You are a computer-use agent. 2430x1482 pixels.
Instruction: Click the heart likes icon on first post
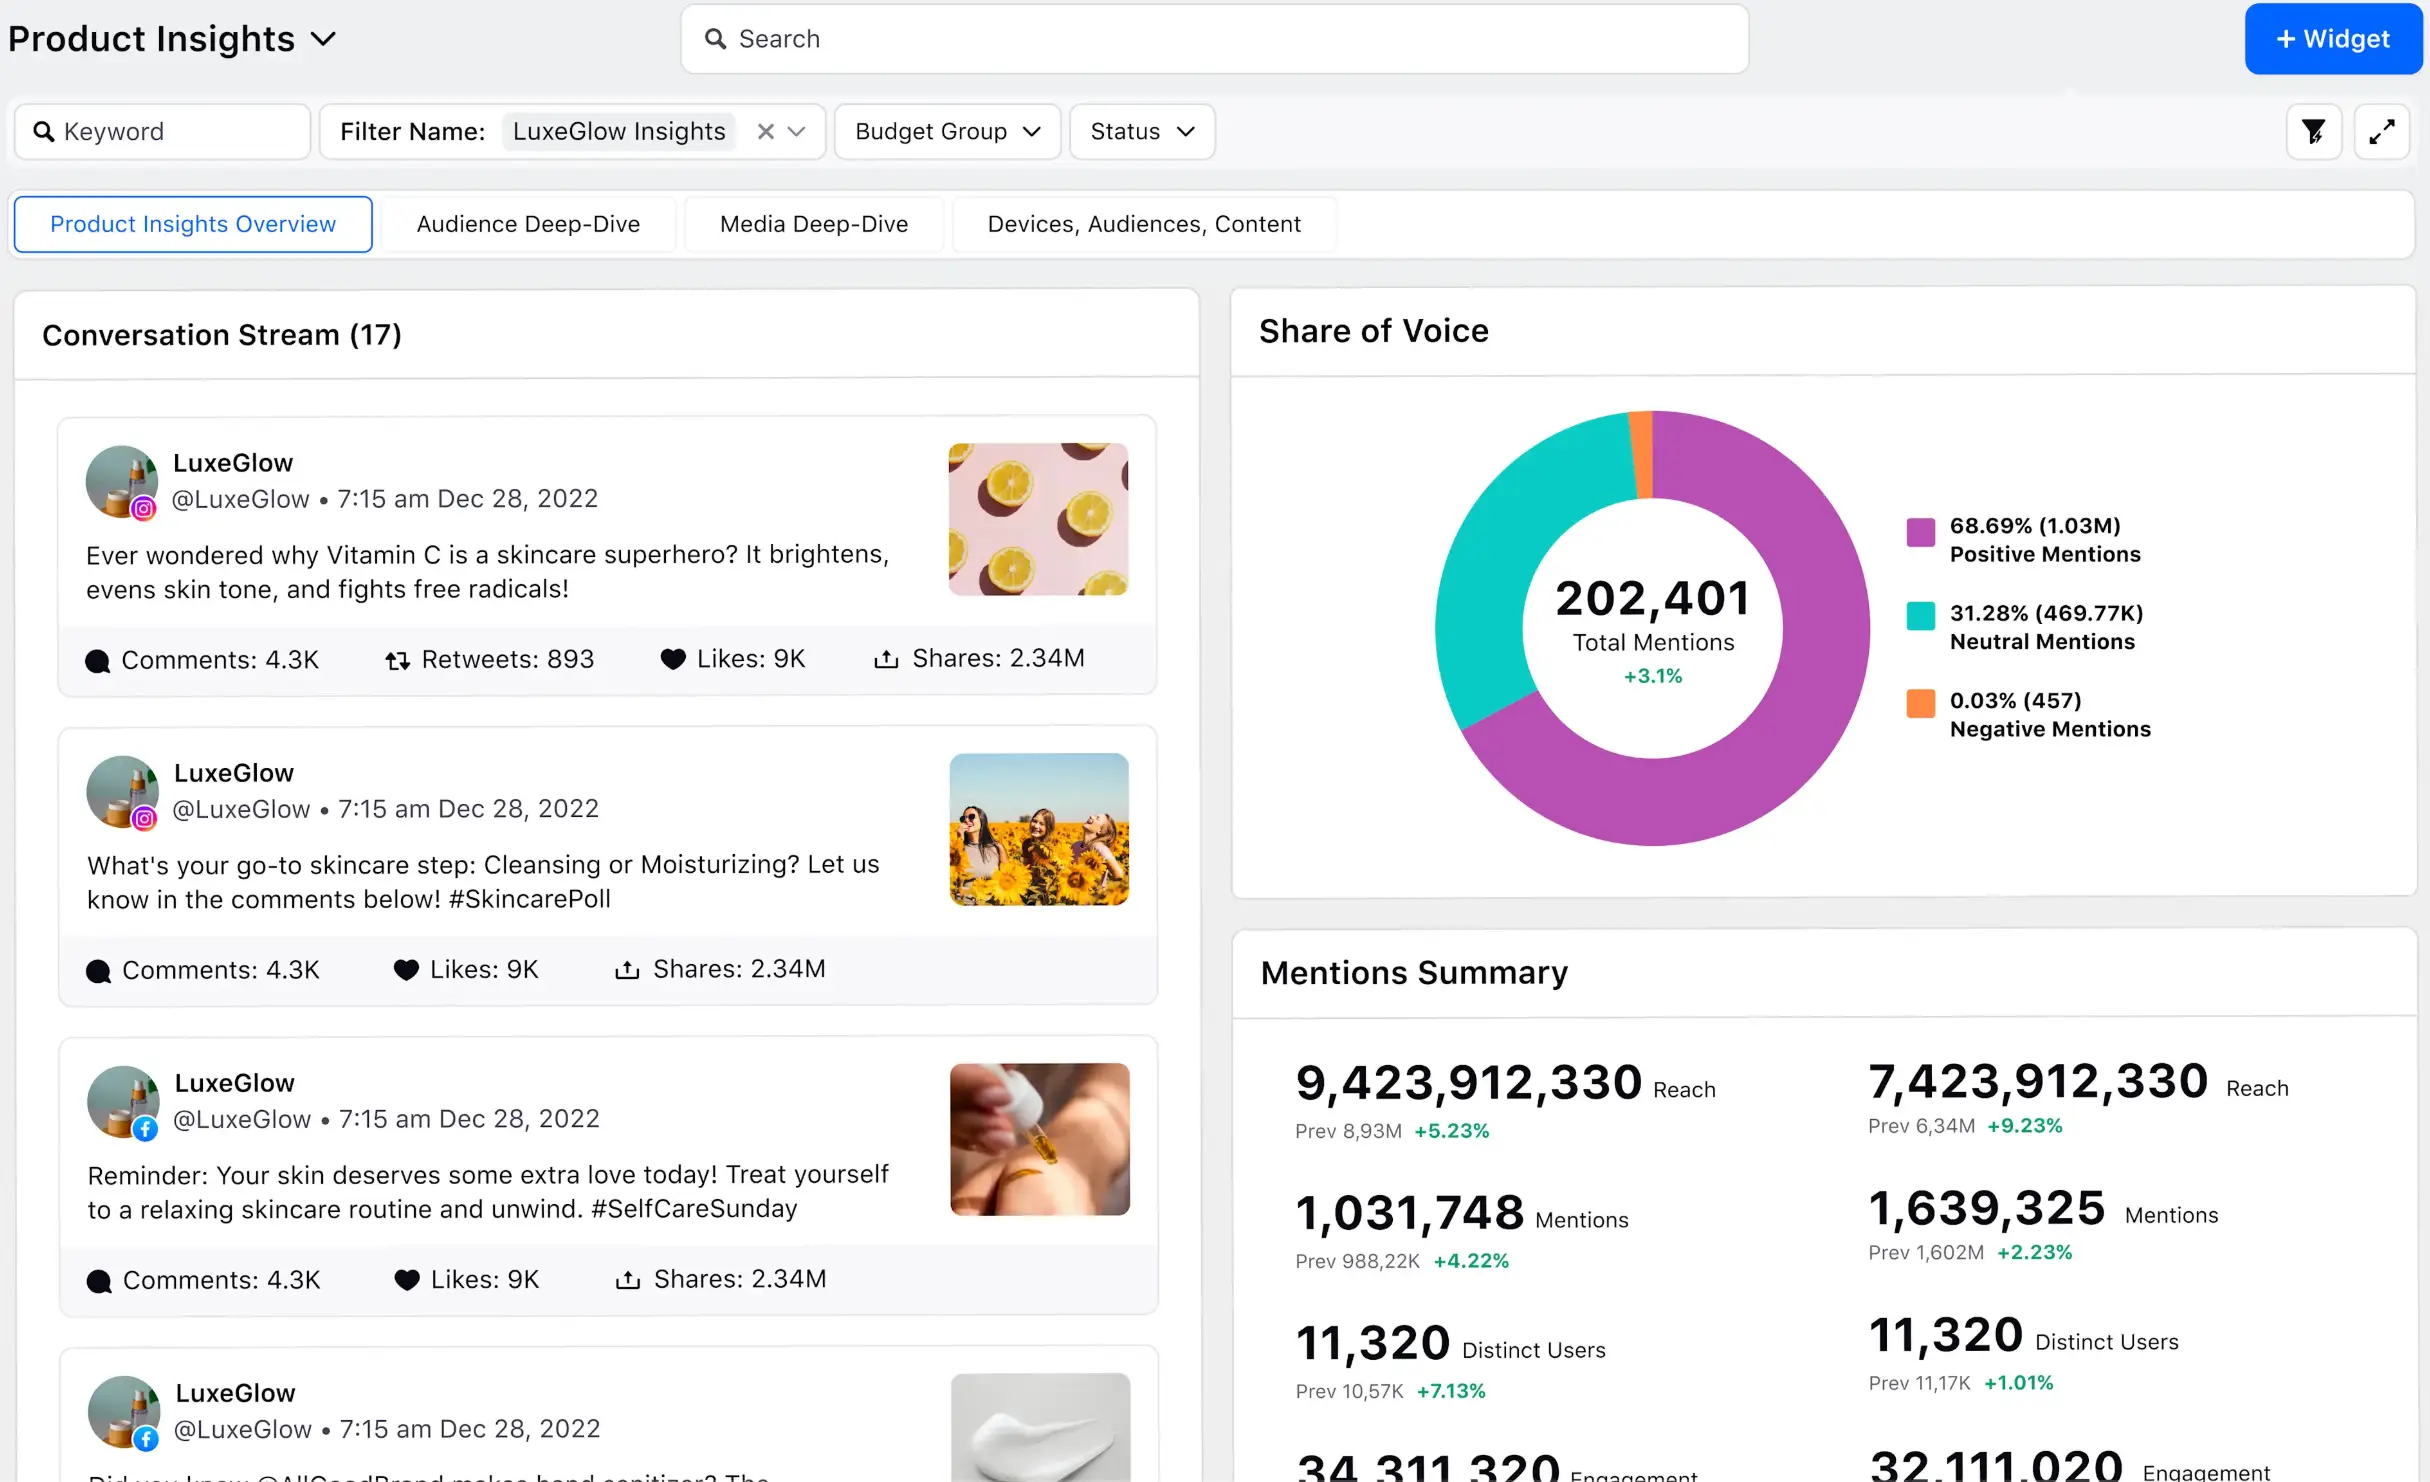pos(673,659)
